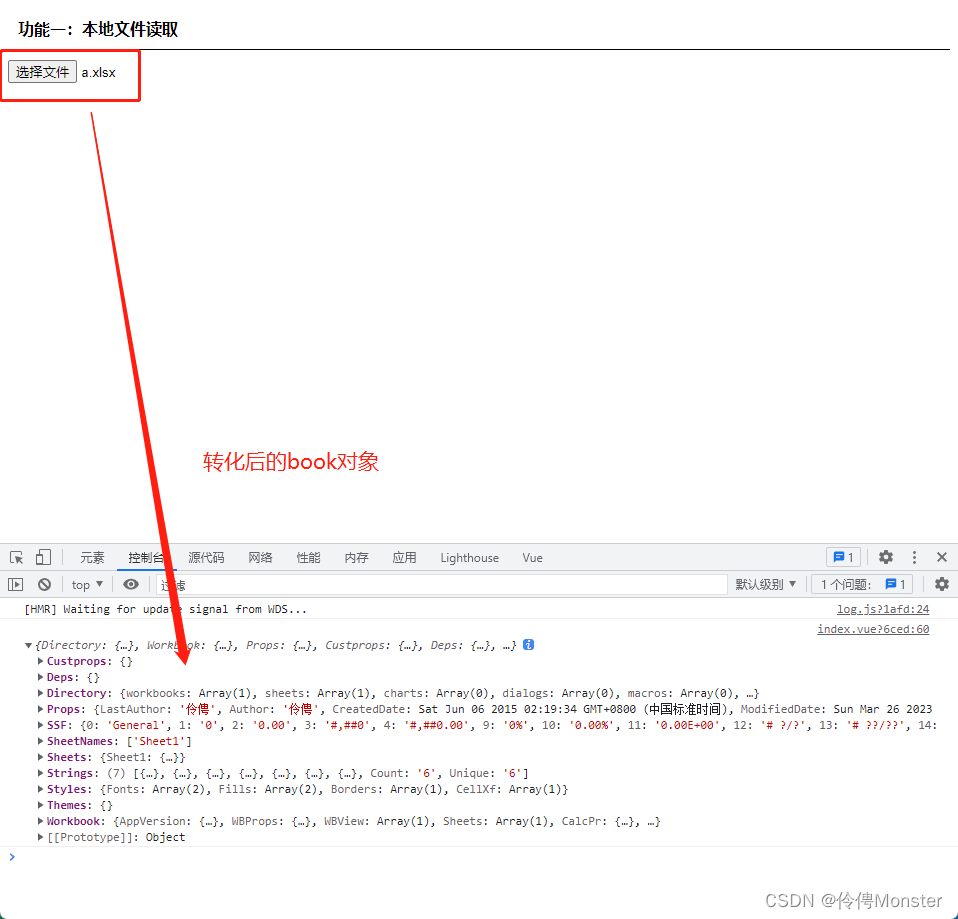This screenshot has width=958, height=919.
Task: Click the 选择文件 file chooser button
Action: [42, 72]
